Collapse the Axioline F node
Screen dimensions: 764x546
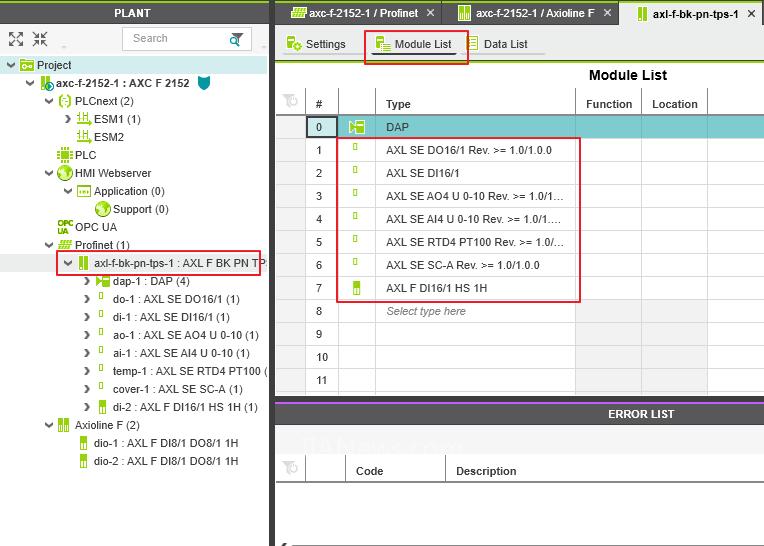tap(49, 425)
